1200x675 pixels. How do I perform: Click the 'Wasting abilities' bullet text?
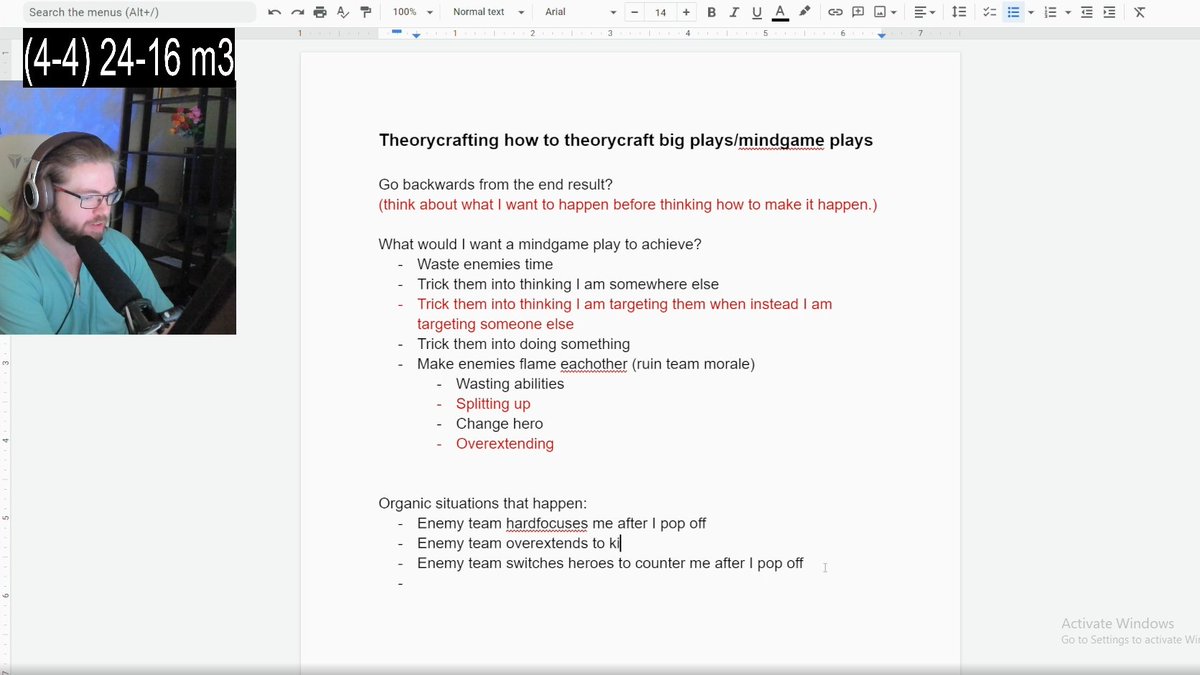[510, 384]
